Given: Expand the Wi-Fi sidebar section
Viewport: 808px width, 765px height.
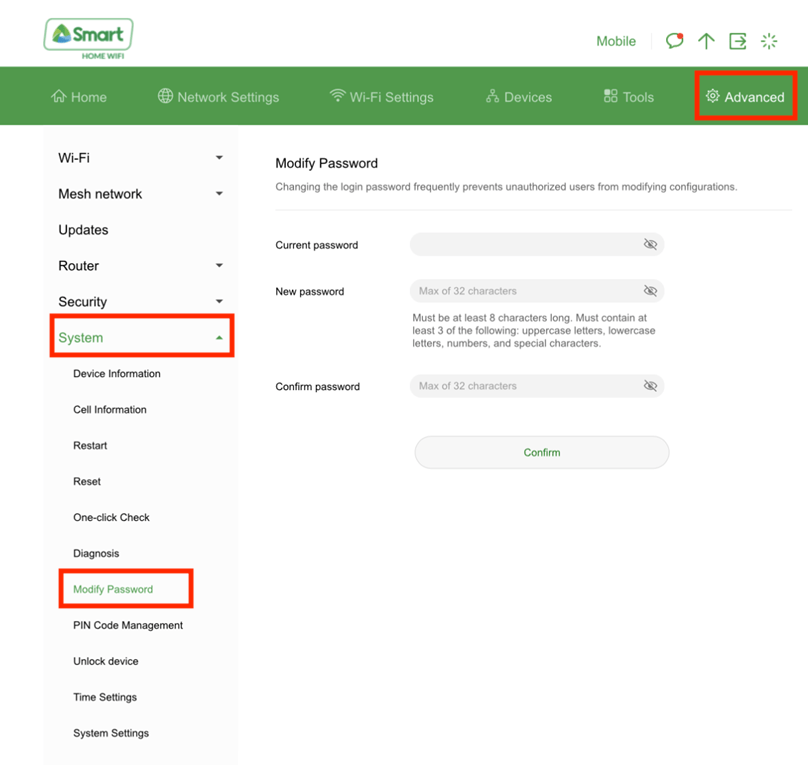Looking at the screenshot, I should pos(140,158).
